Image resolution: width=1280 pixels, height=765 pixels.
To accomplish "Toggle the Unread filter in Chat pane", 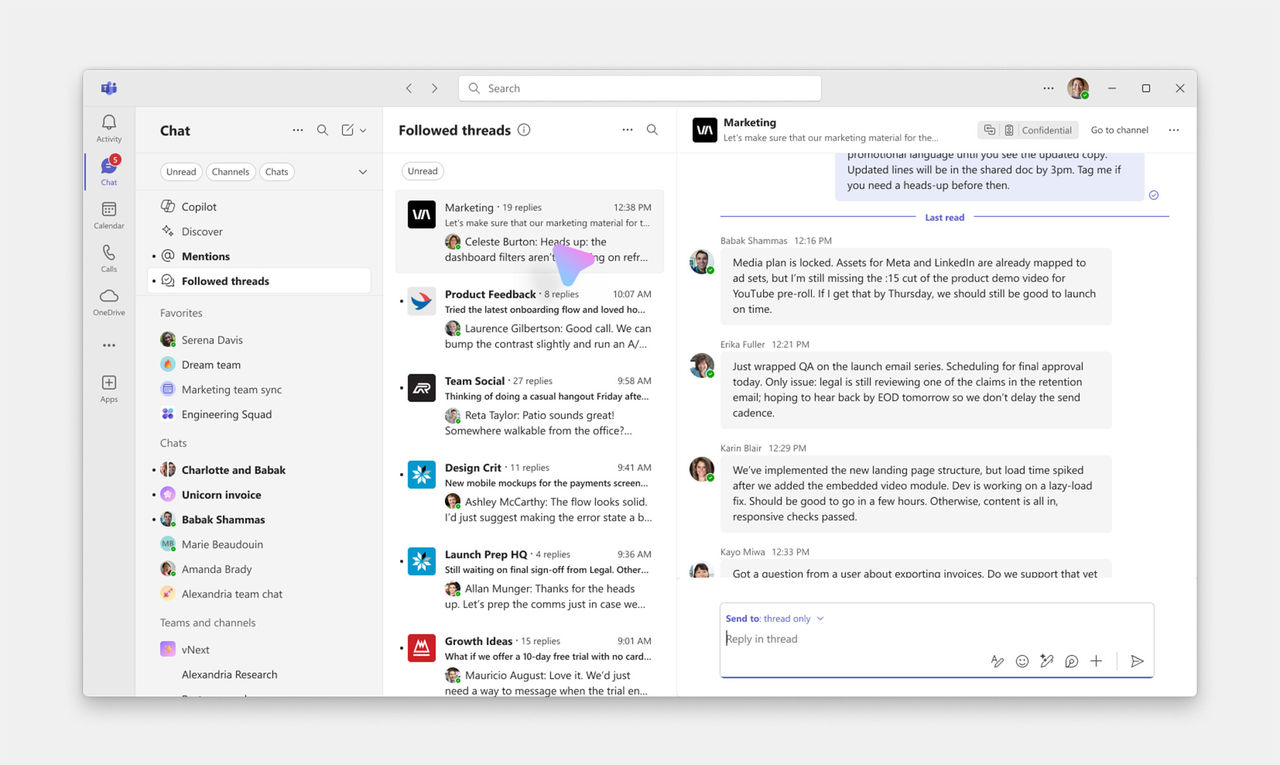I will pos(181,172).
